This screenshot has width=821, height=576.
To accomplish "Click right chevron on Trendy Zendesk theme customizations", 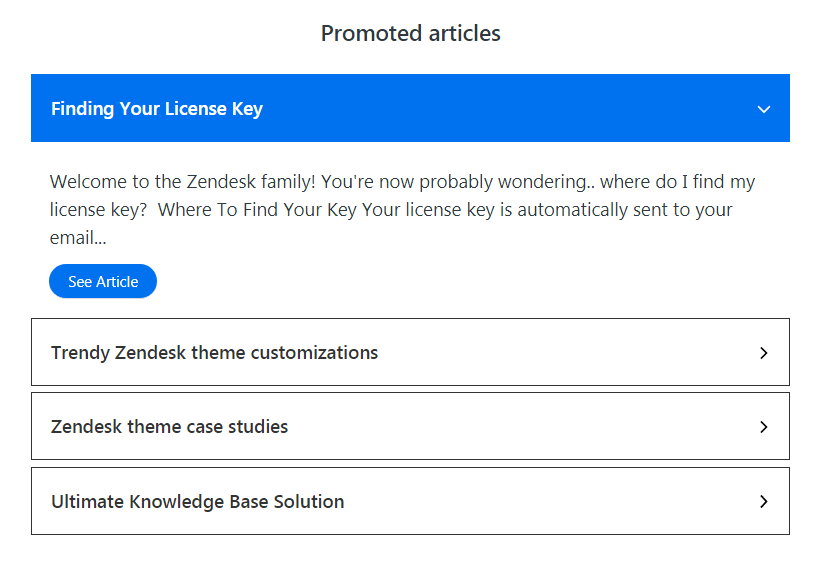I will click(x=764, y=353).
